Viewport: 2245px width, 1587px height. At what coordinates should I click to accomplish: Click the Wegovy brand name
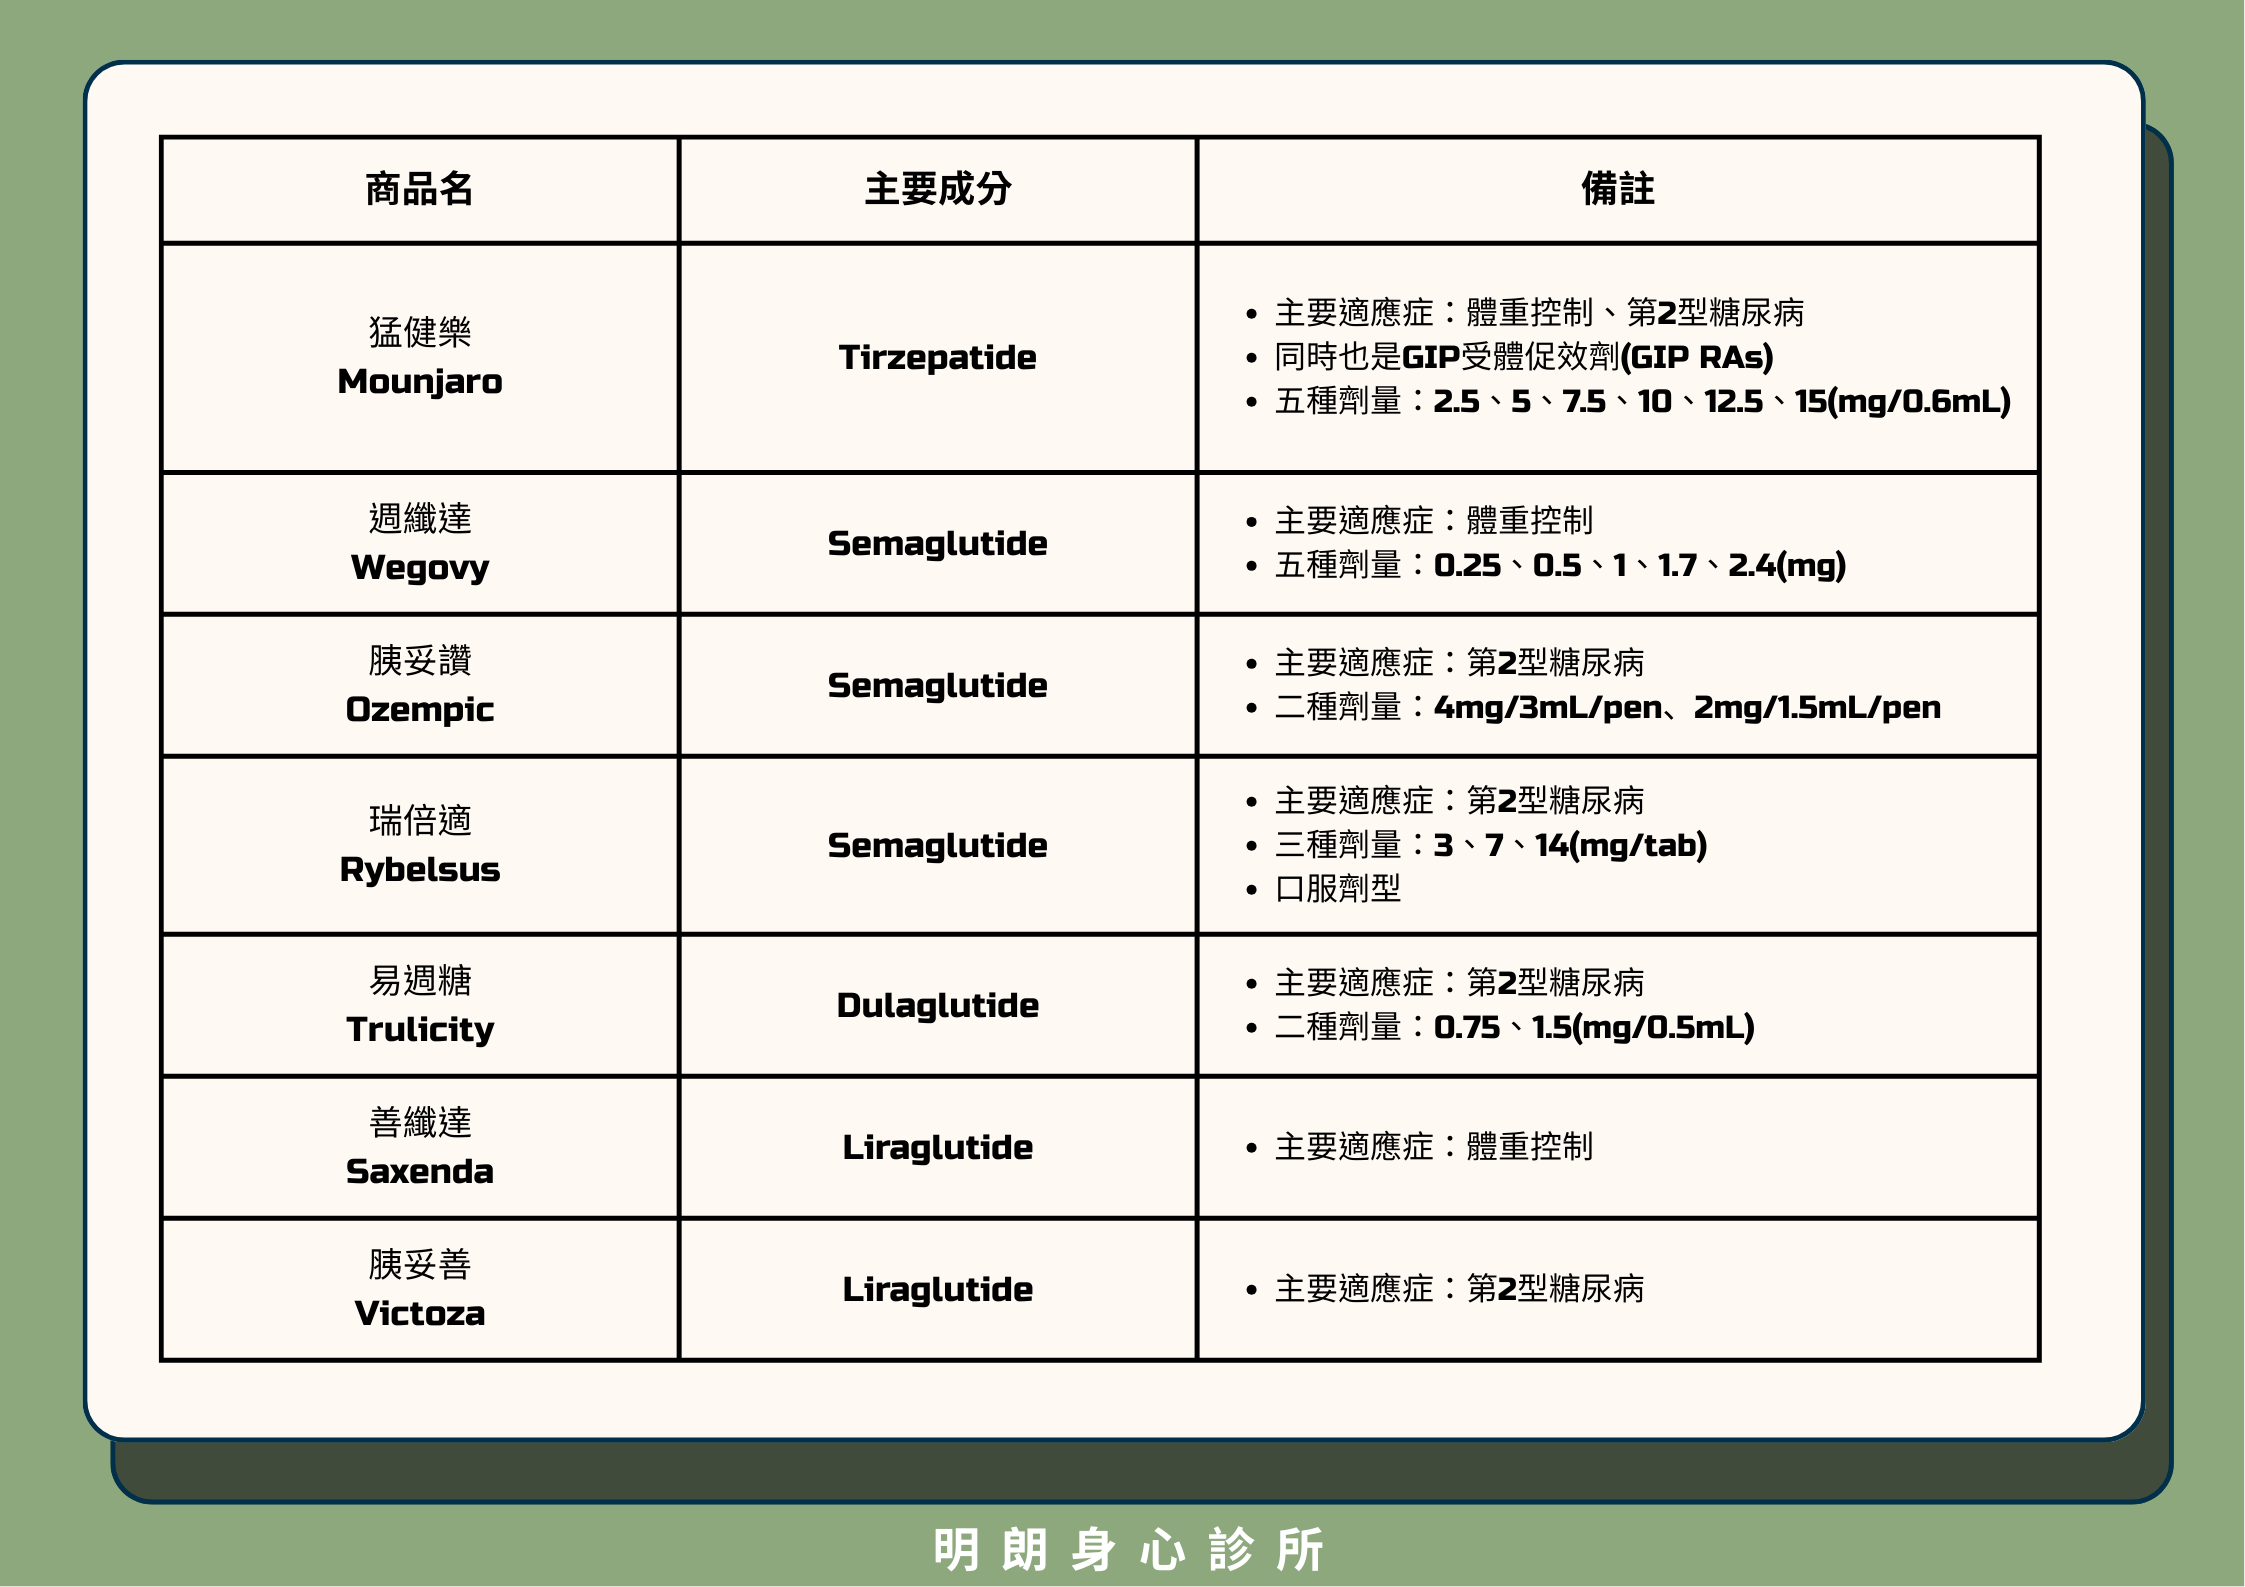click(x=420, y=568)
